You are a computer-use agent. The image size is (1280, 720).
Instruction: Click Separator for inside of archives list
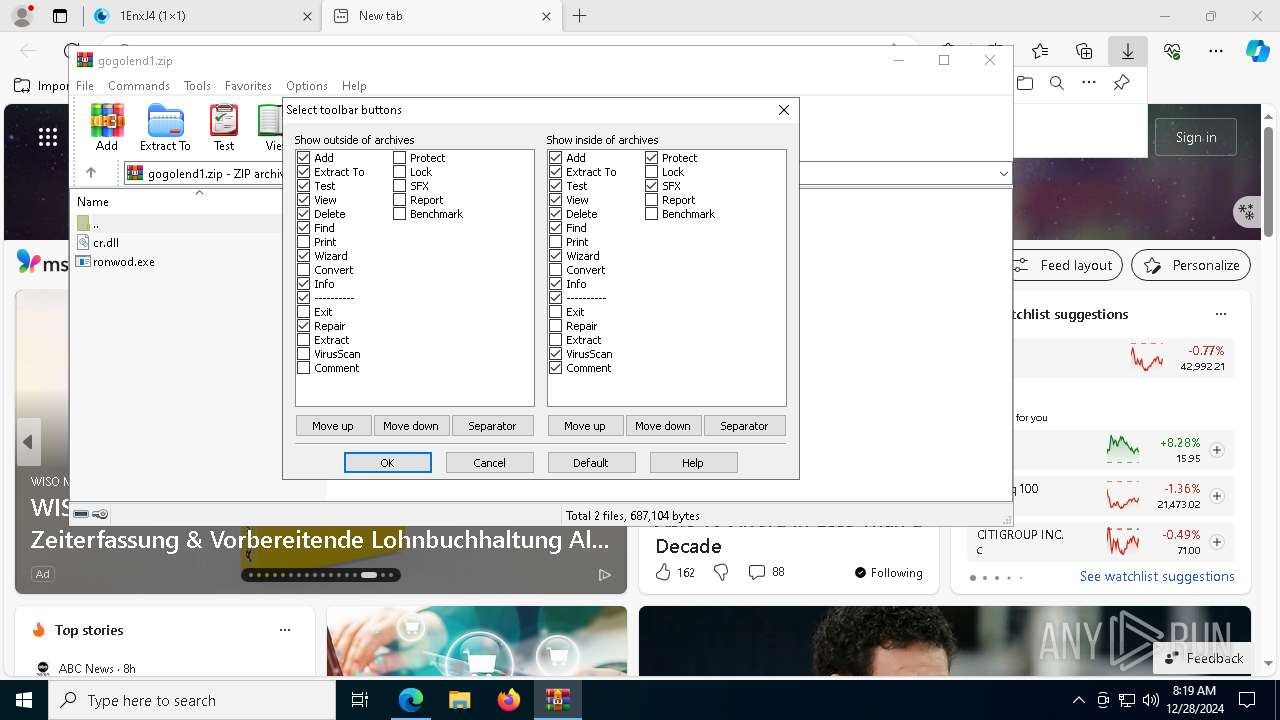(x=745, y=426)
